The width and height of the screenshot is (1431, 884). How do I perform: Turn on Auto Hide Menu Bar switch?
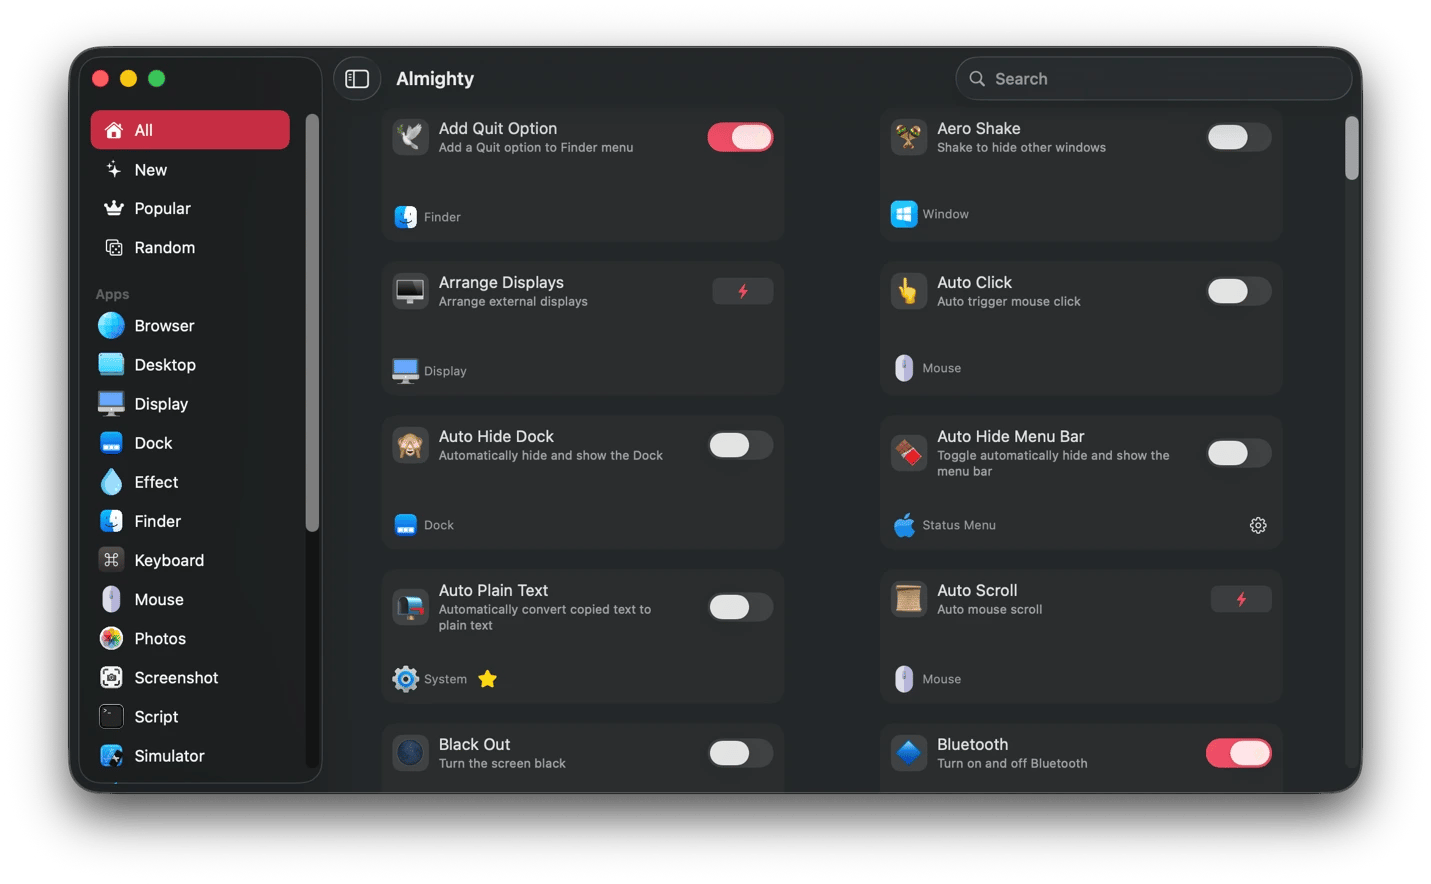pyautogui.click(x=1238, y=453)
